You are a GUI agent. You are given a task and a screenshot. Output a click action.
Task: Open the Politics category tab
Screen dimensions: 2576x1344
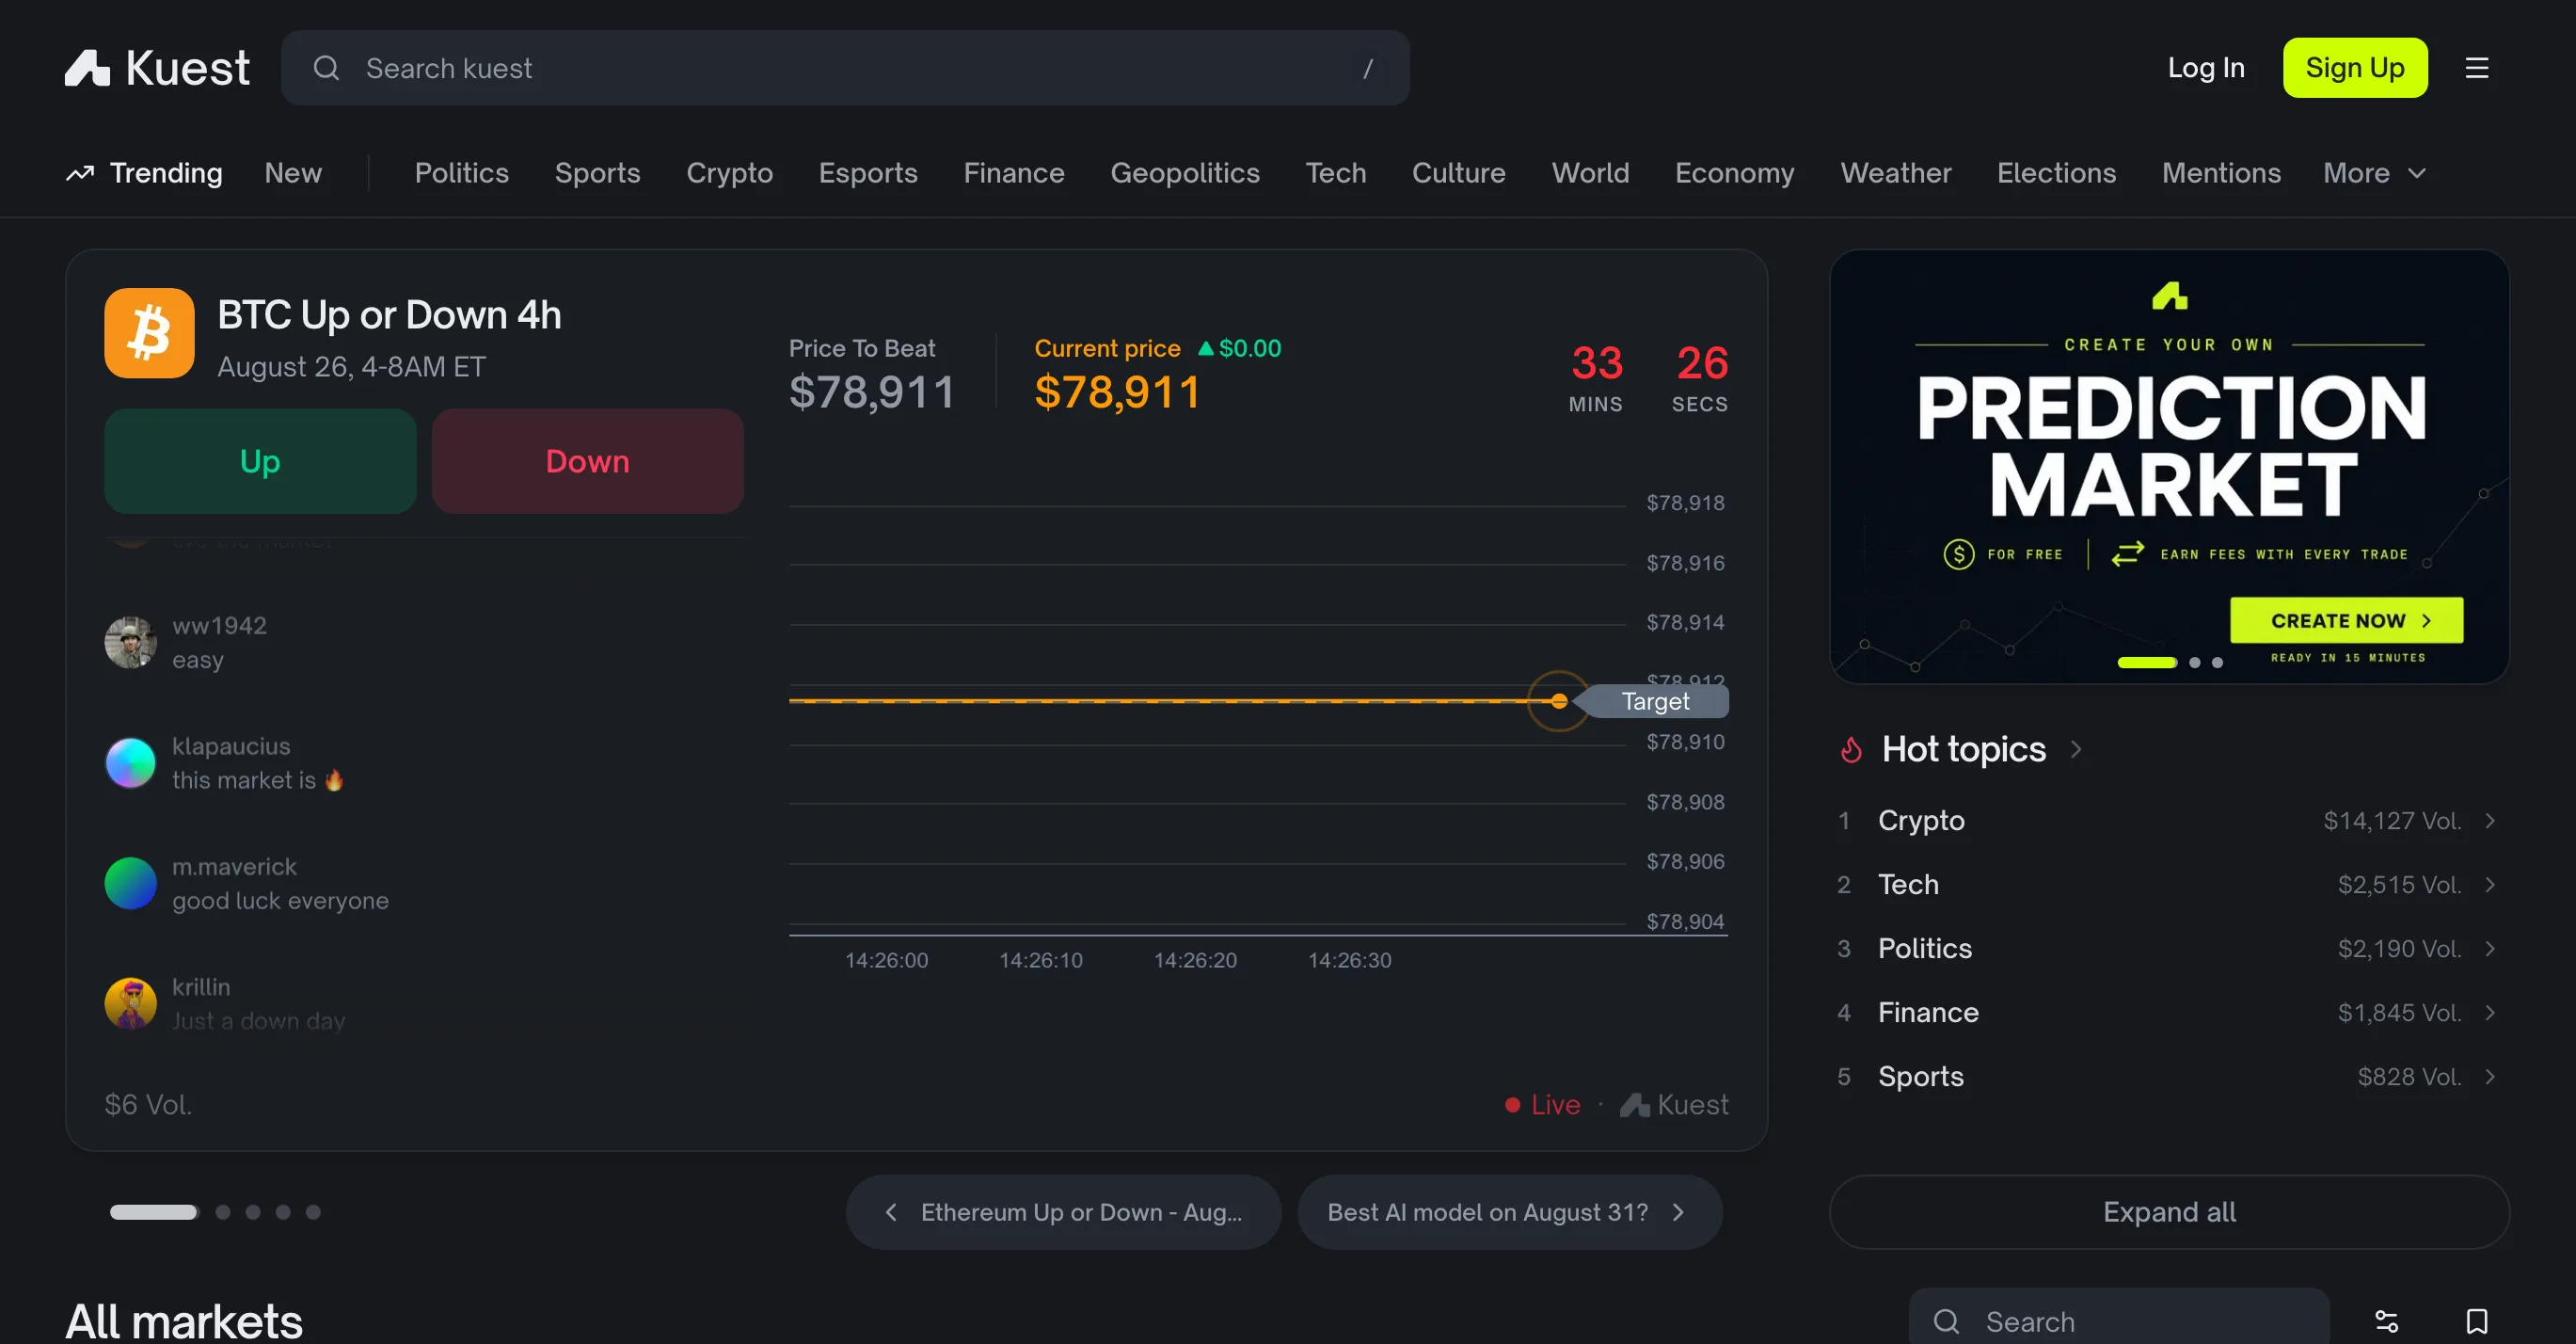462,173
